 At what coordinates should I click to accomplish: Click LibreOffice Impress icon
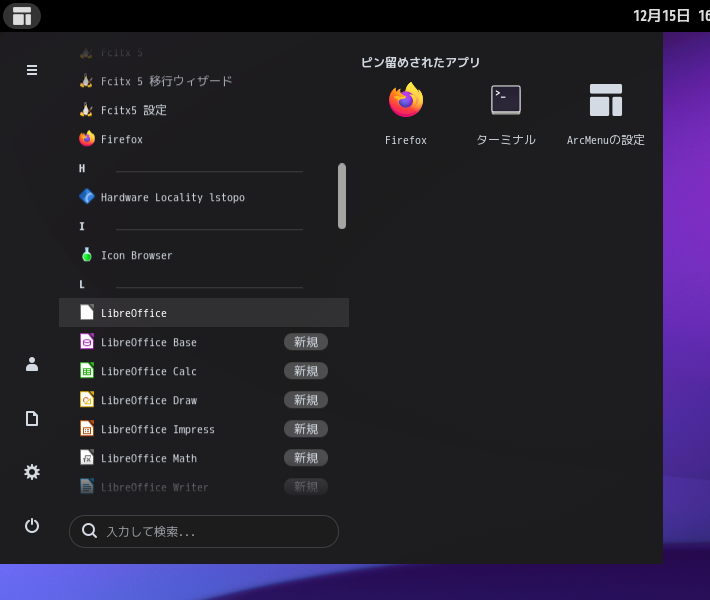pyautogui.click(x=87, y=428)
